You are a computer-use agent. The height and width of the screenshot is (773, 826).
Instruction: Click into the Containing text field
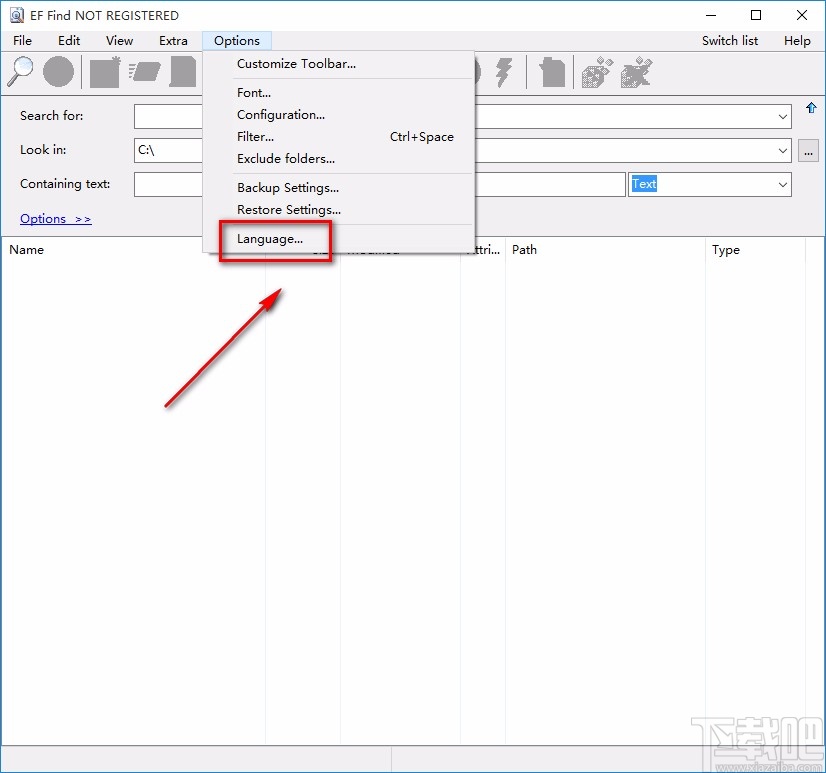point(379,184)
